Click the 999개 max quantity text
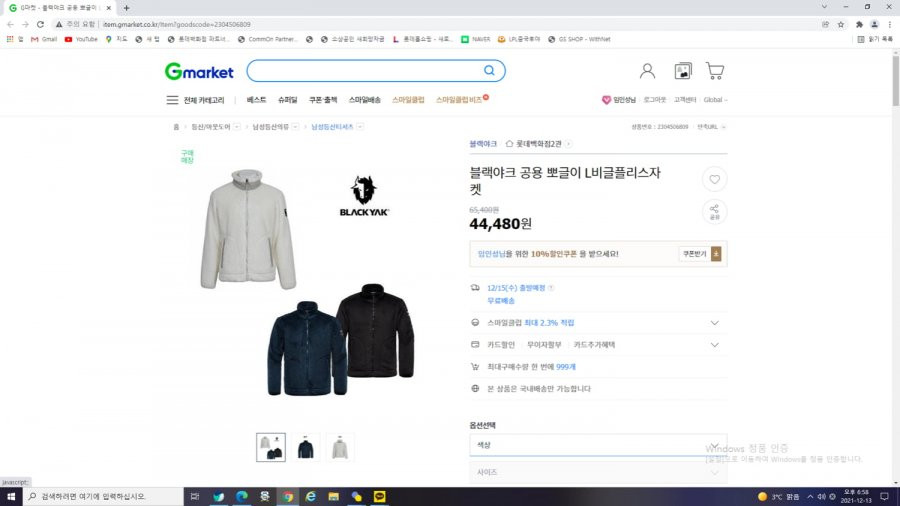 point(565,367)
